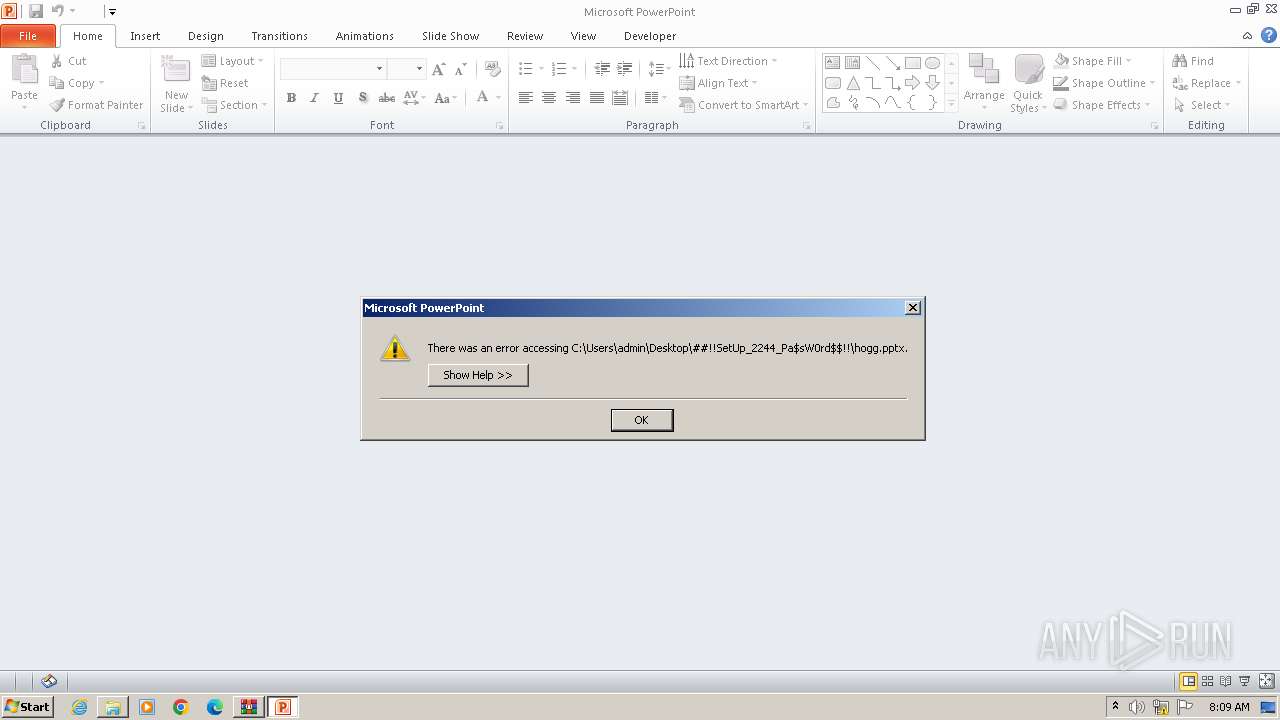Toggle Align Text Left

[x=525, y=97]
